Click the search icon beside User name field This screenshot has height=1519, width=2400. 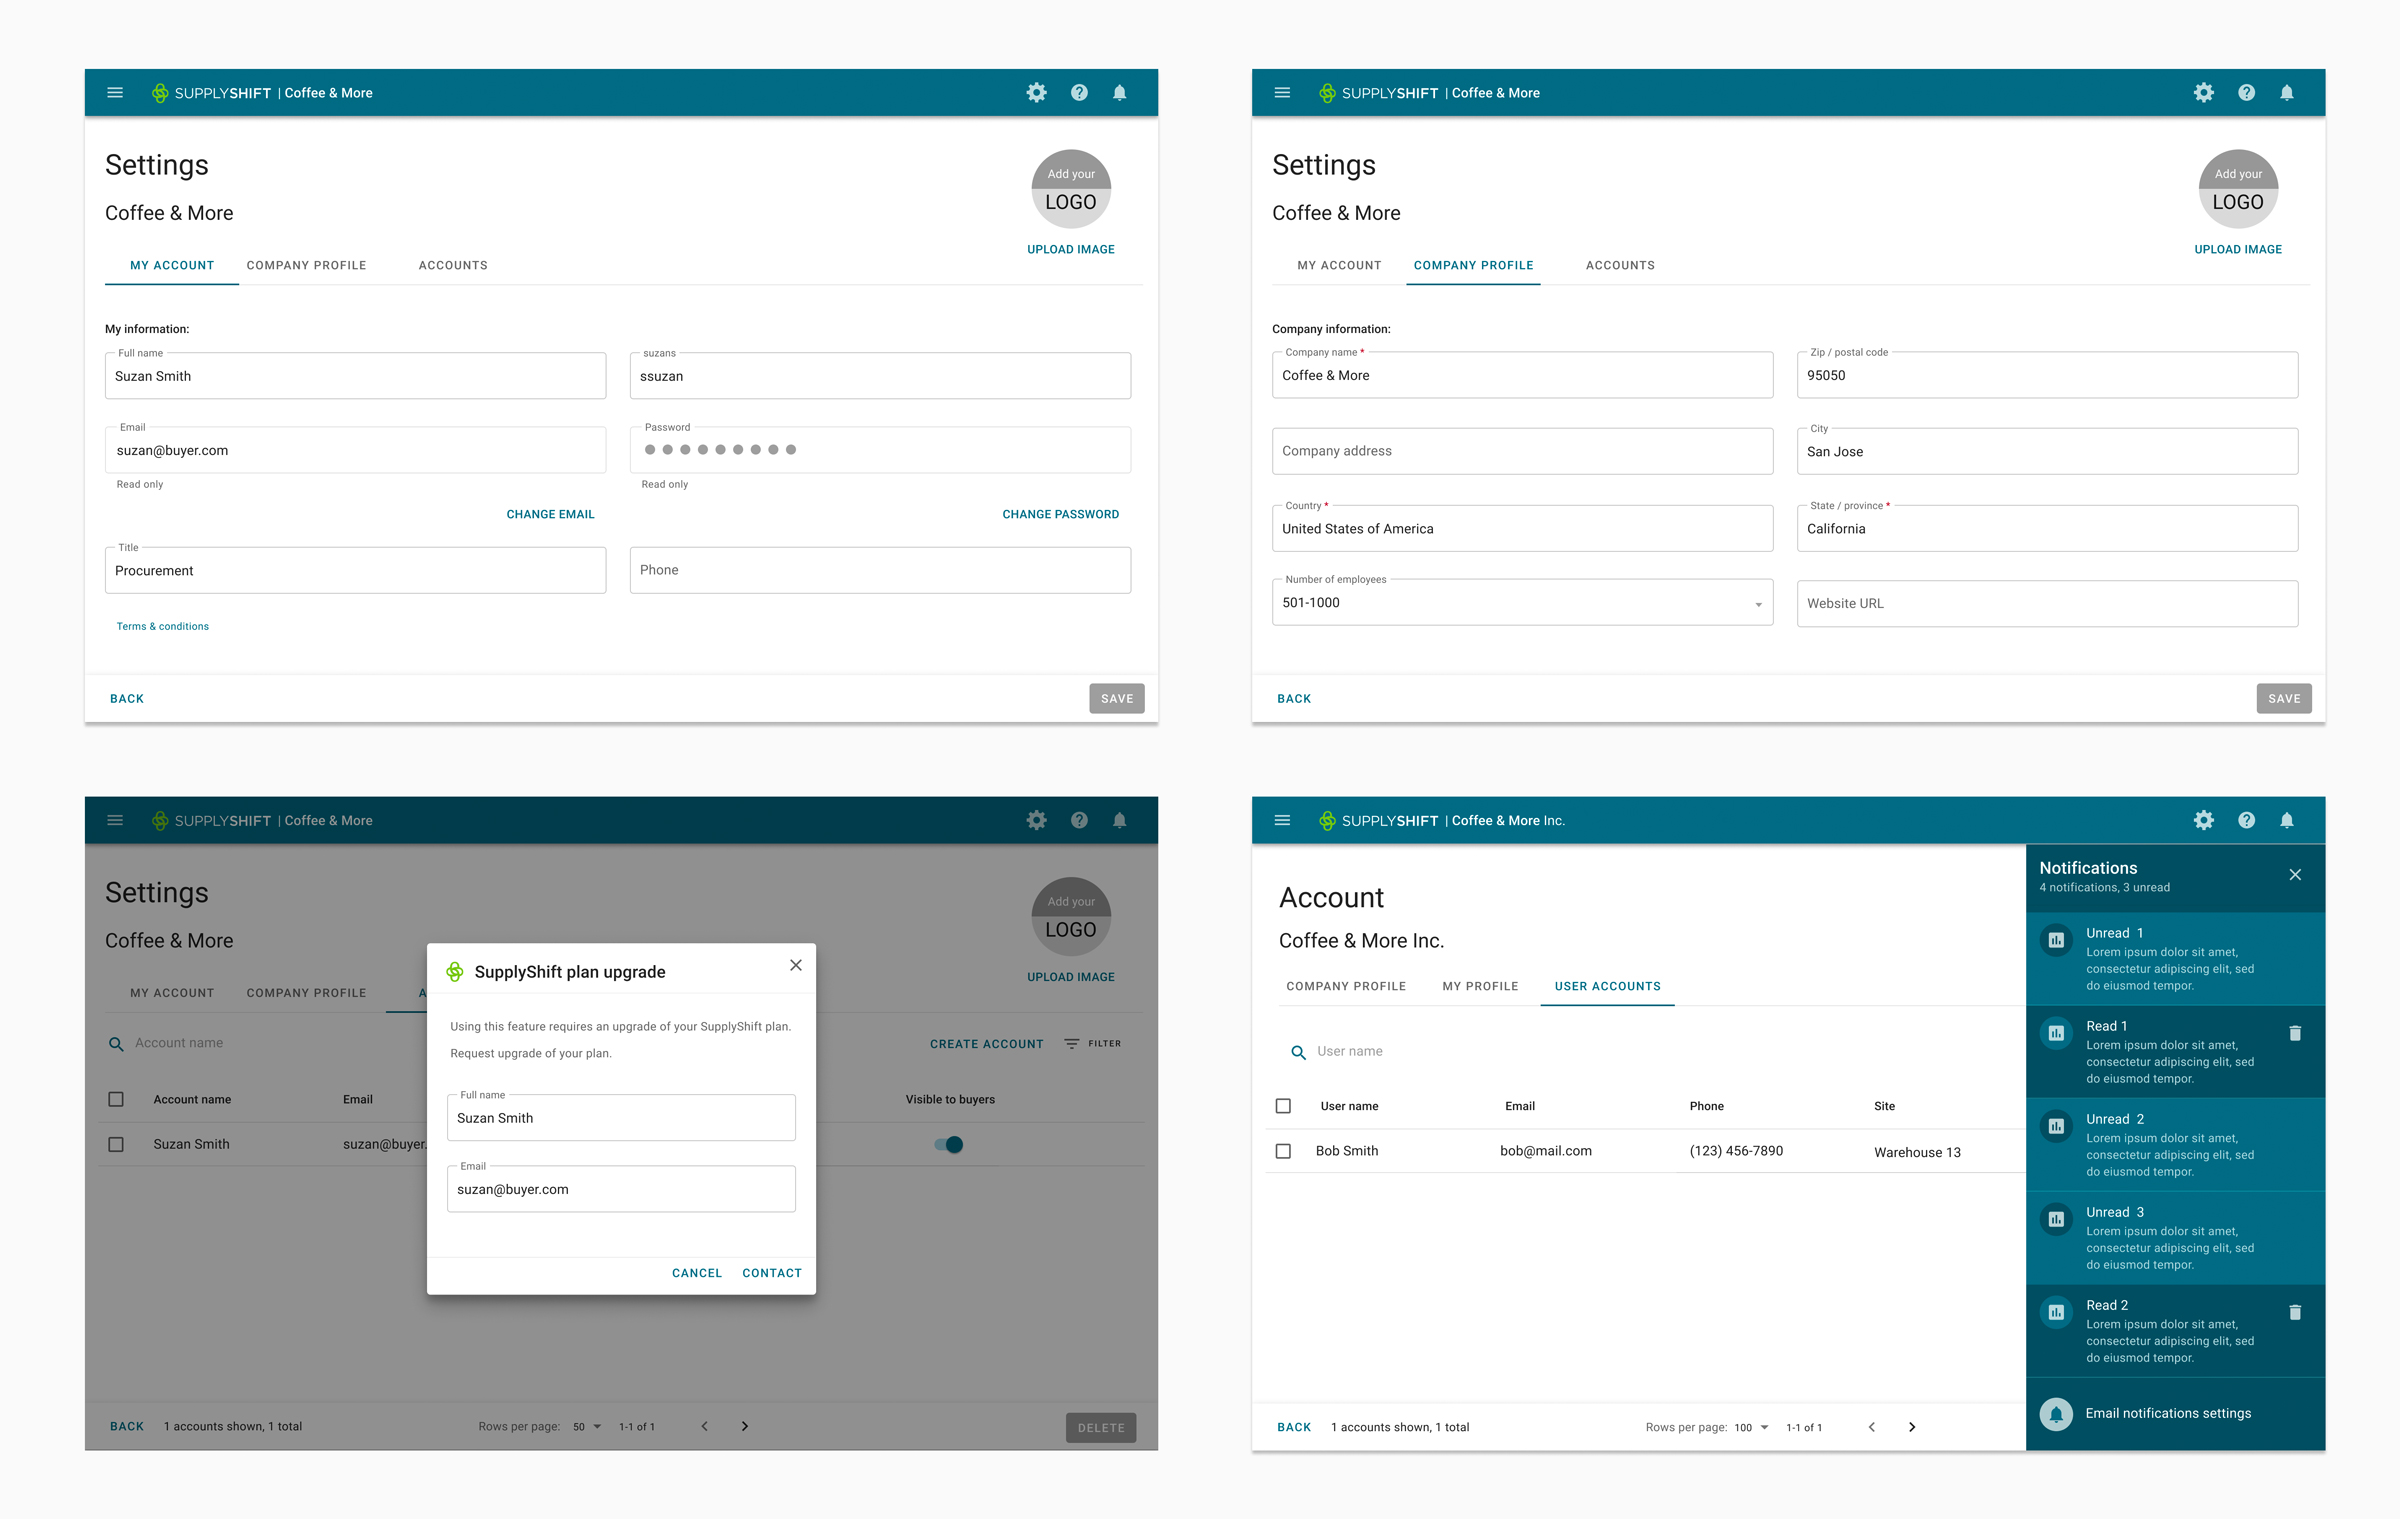pyautogui.click(x=1298, y=1052)
